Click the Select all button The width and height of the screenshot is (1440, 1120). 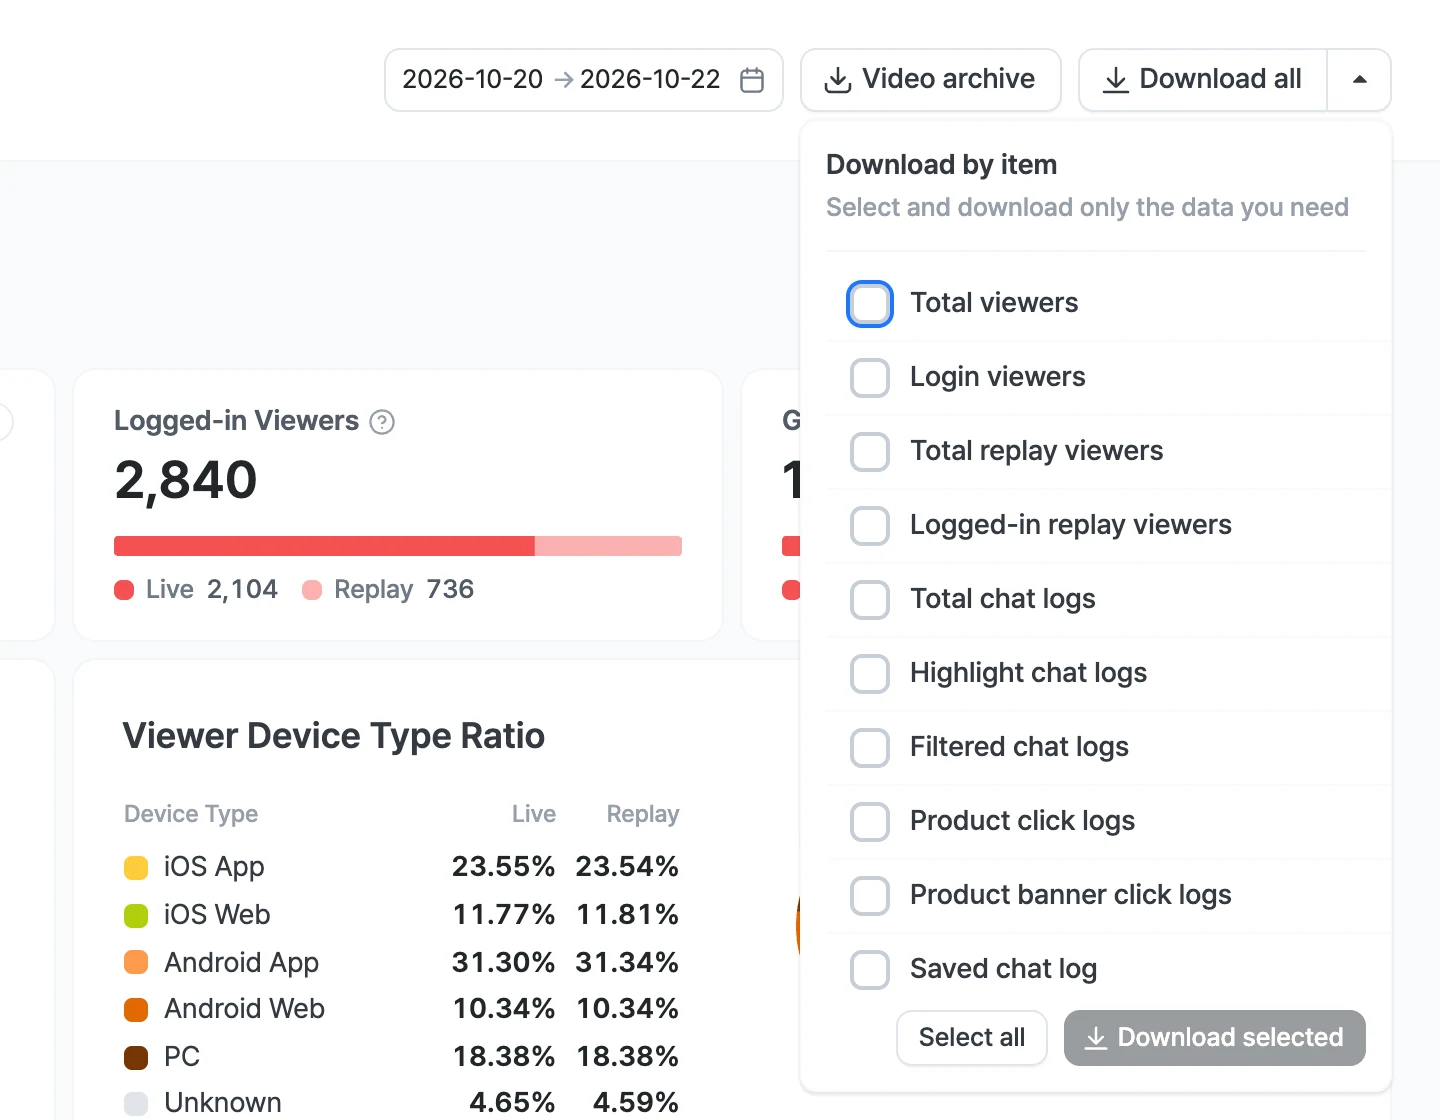[972, 1038]
